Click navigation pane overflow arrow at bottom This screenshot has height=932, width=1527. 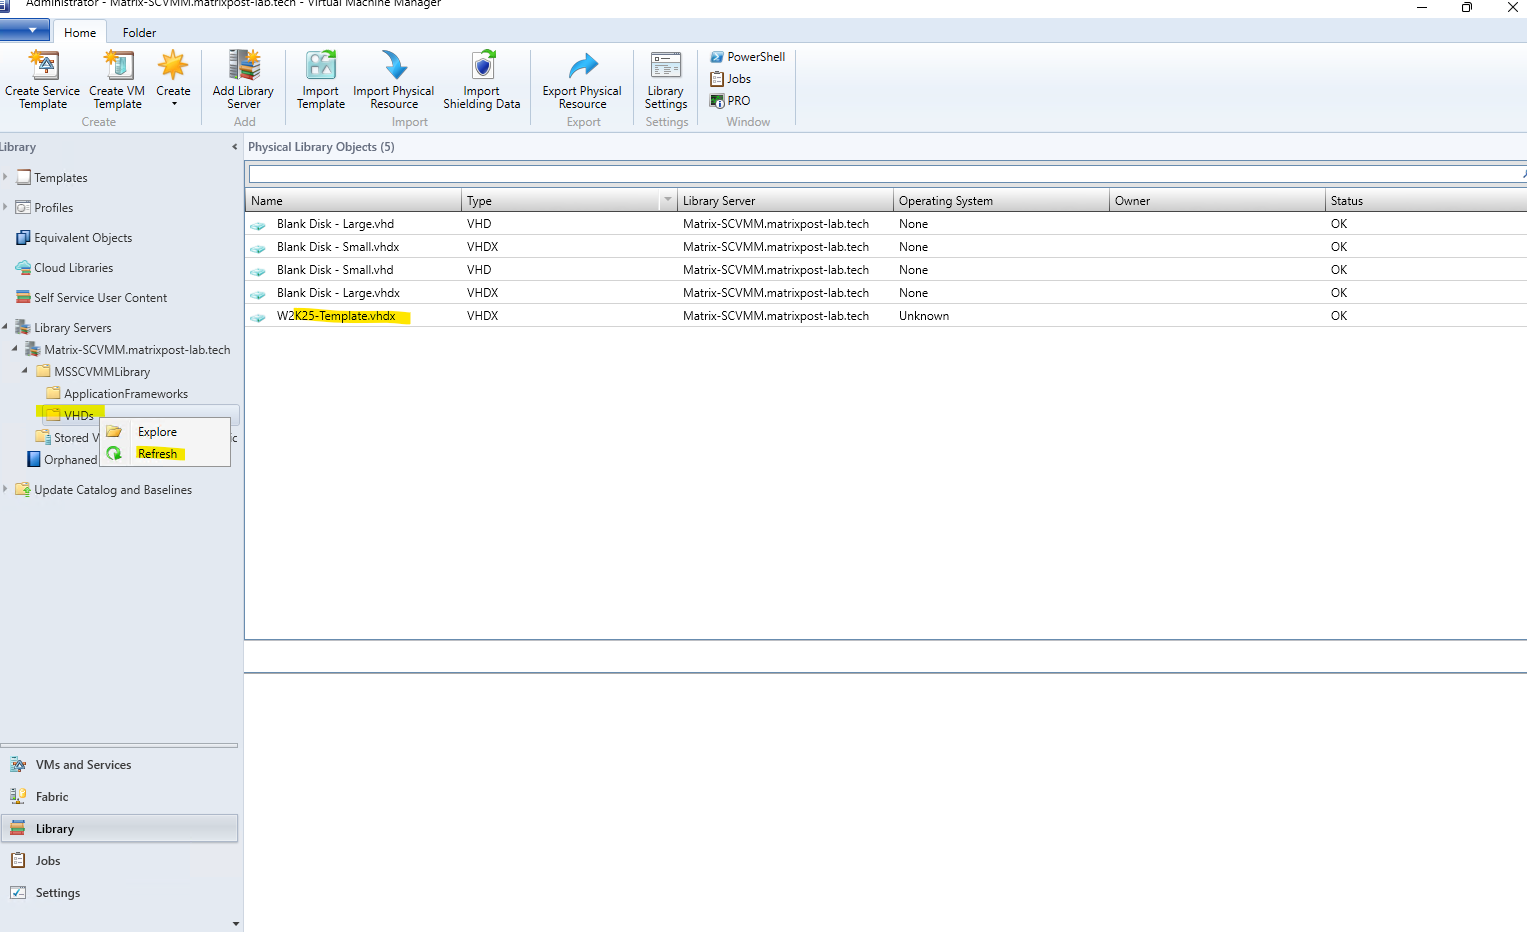[x=235, y=924]
